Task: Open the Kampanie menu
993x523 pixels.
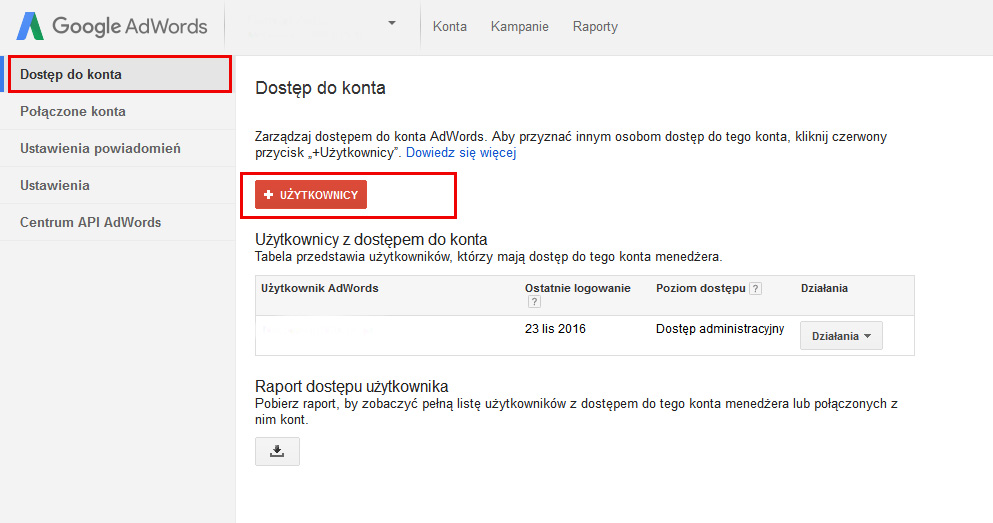Action: click(x=519, y=27)
